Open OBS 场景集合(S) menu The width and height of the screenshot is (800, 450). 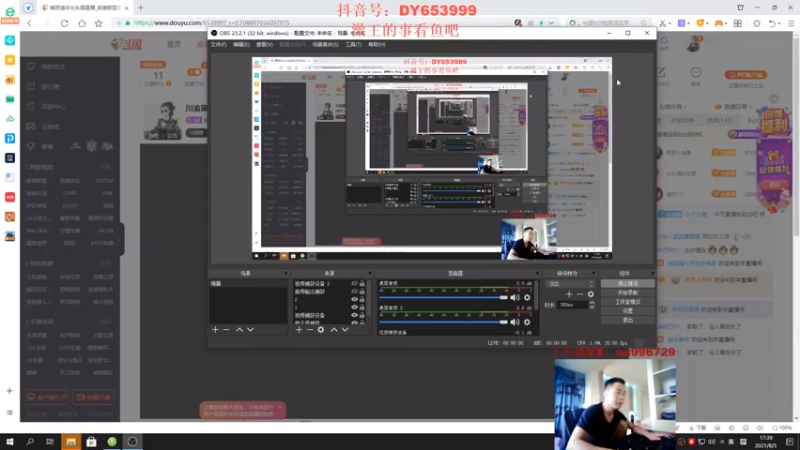click(326, 45)
